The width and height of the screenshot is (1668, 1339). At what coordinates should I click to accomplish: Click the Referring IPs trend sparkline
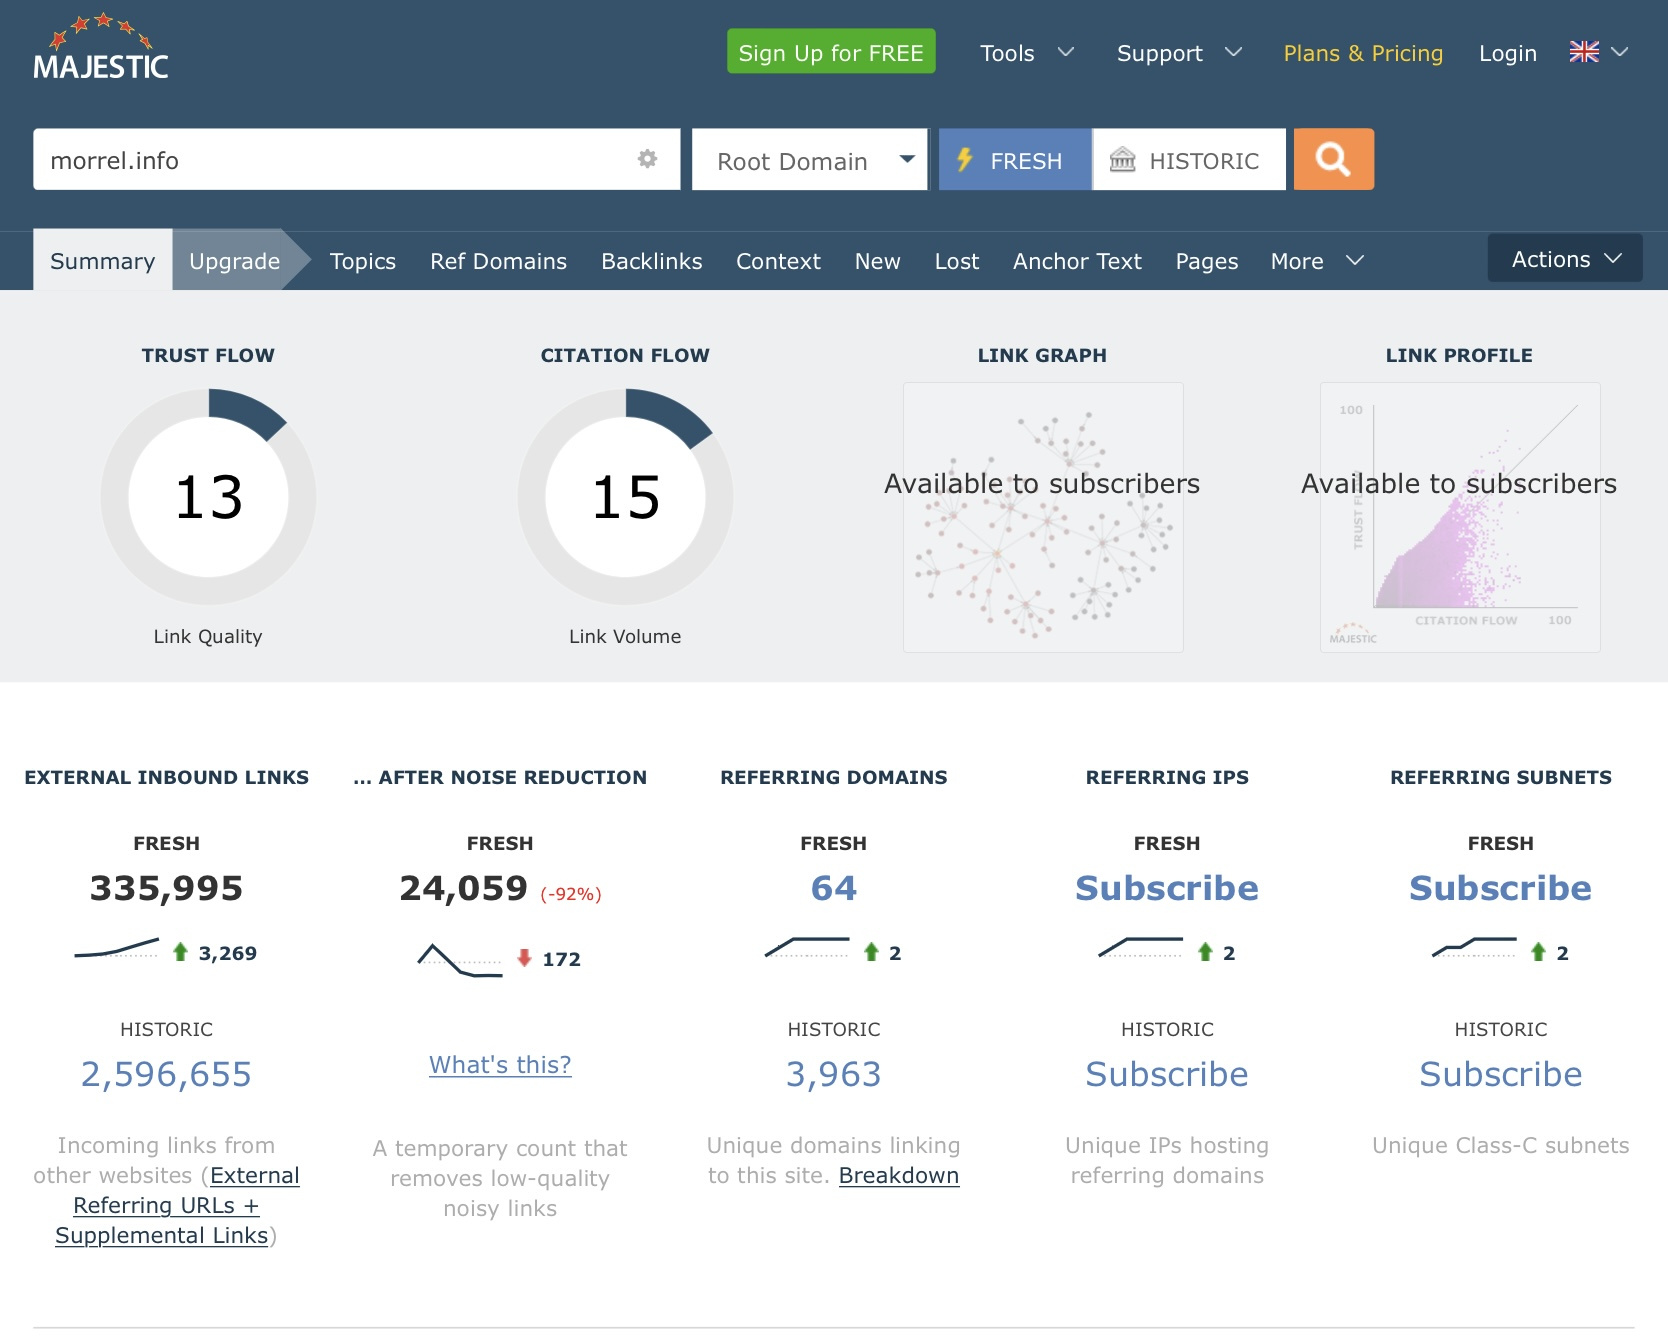tap(1141, 947)
